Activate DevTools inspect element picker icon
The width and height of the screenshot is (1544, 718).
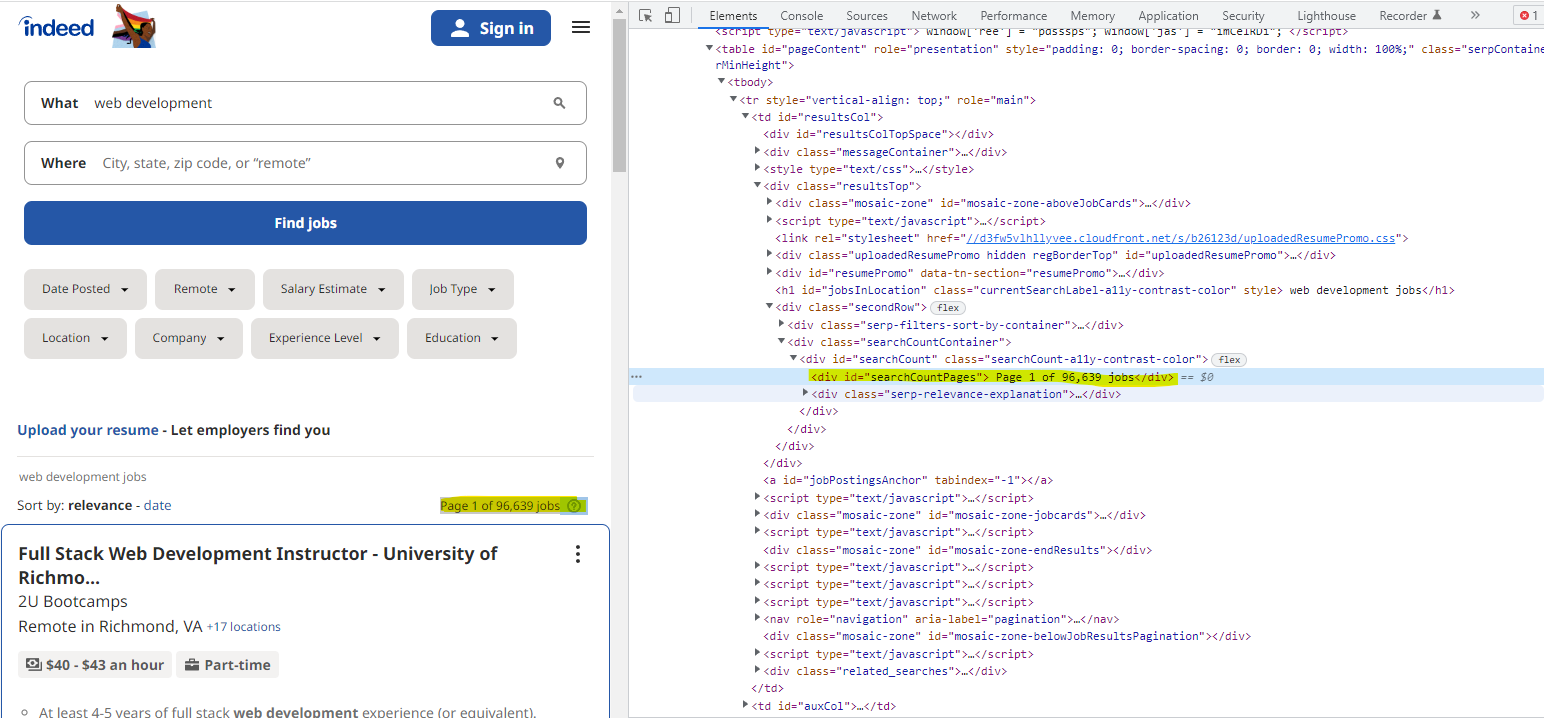click(x=646, y=15)
